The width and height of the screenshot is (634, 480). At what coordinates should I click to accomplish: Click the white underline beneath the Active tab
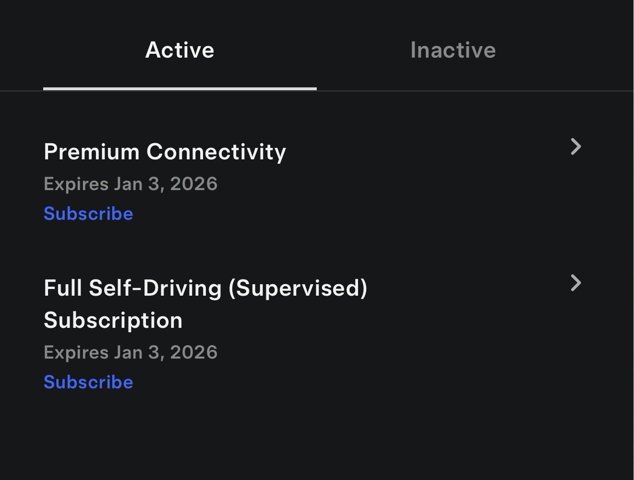(180, 88)
